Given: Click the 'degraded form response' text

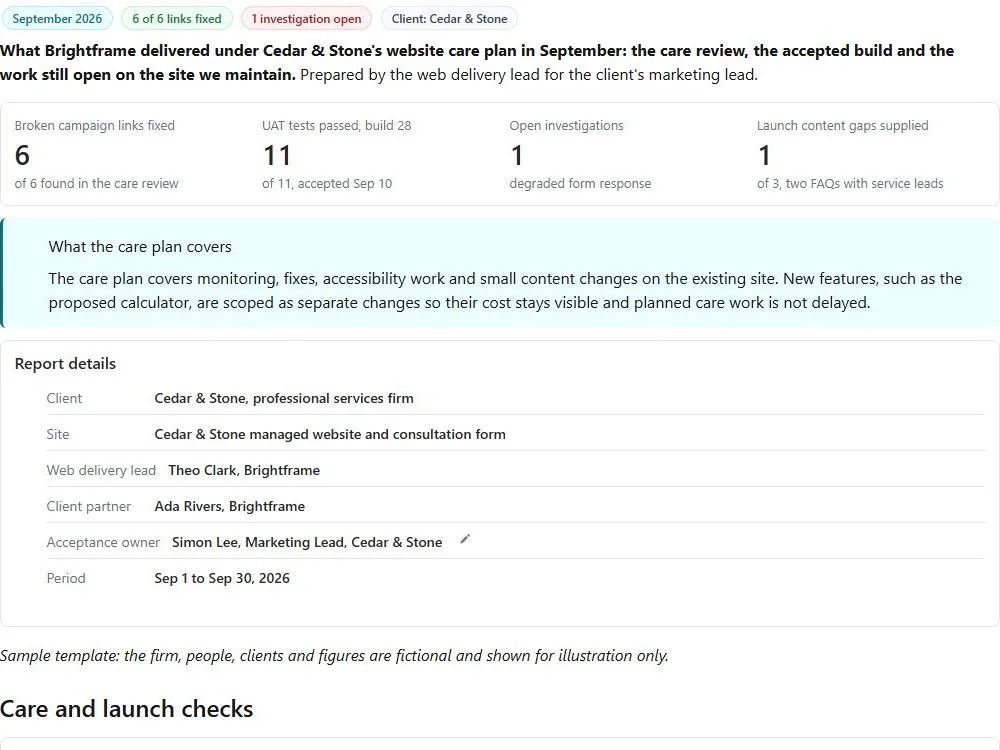Looking at the screenshot, I should 580,184.
